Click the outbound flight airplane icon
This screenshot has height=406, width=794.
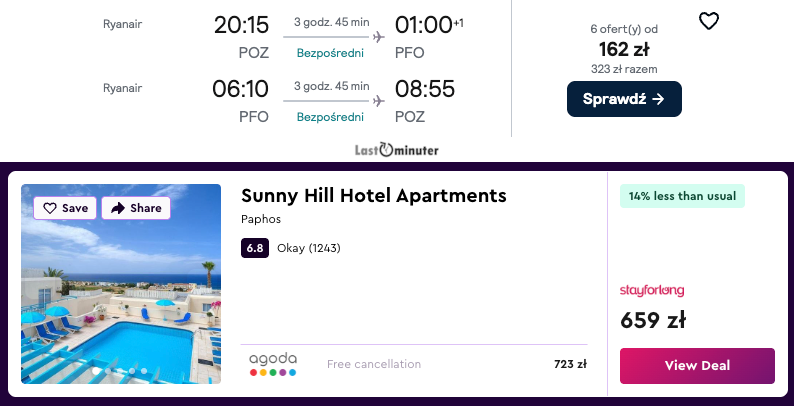[378, 37]
